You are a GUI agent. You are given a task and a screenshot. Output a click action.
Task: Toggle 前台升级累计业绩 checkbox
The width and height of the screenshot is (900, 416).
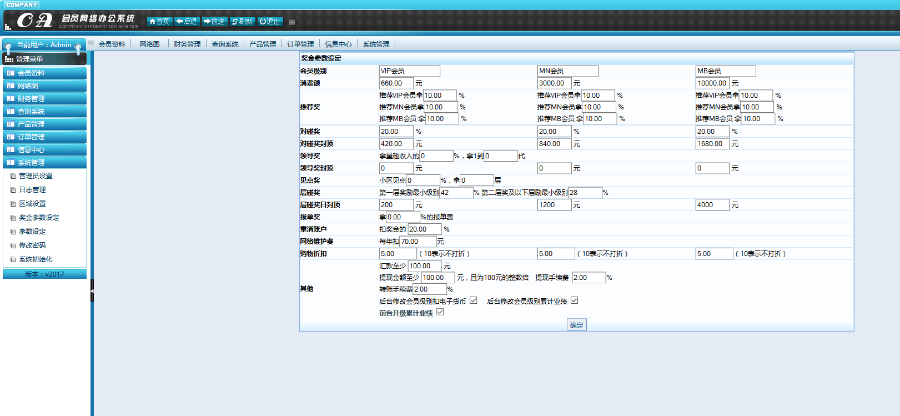[x=440, y=313]
